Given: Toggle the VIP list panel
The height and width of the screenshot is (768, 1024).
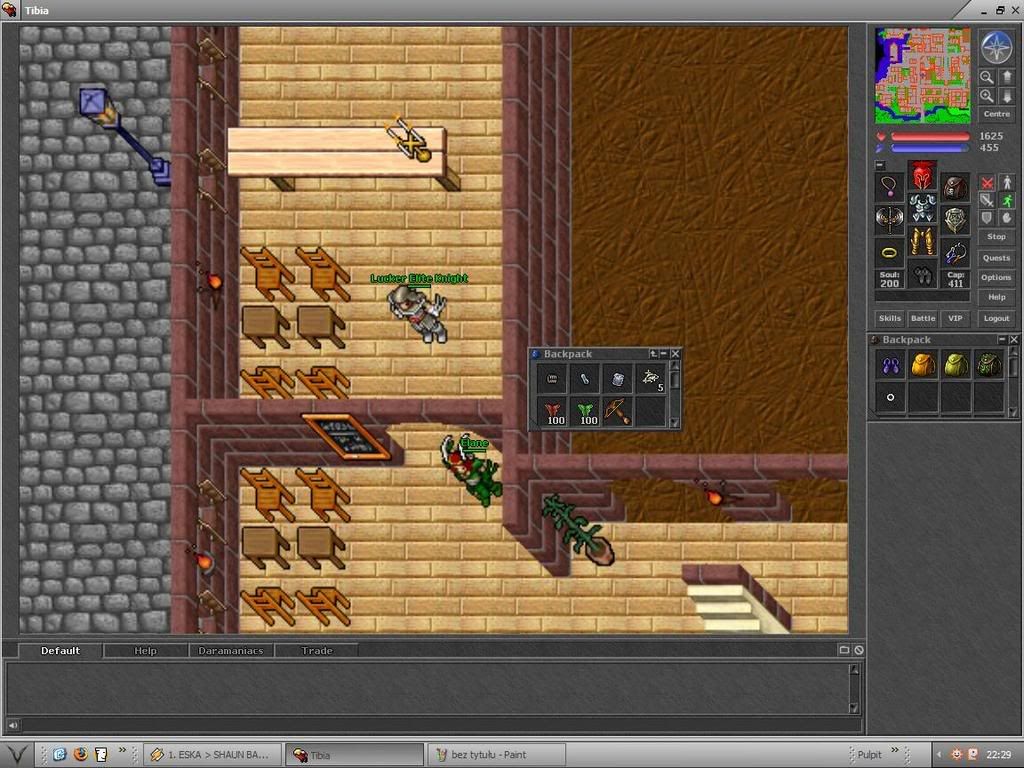Looking at the screenshot, I should [955, 319].
